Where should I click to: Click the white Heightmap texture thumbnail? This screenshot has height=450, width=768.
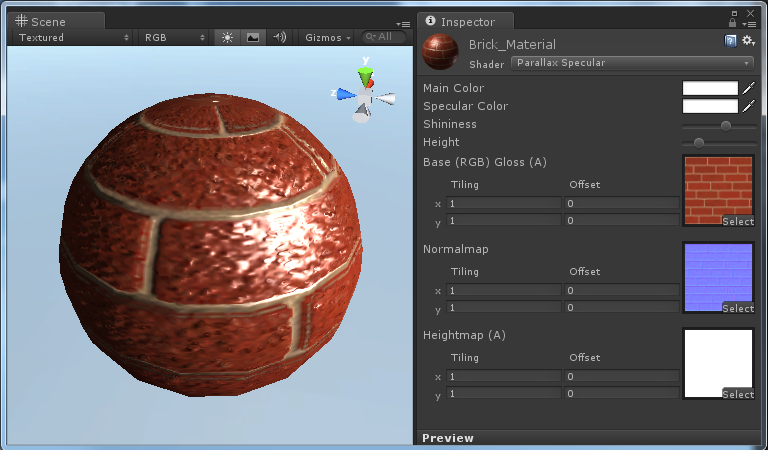(718, 364)
